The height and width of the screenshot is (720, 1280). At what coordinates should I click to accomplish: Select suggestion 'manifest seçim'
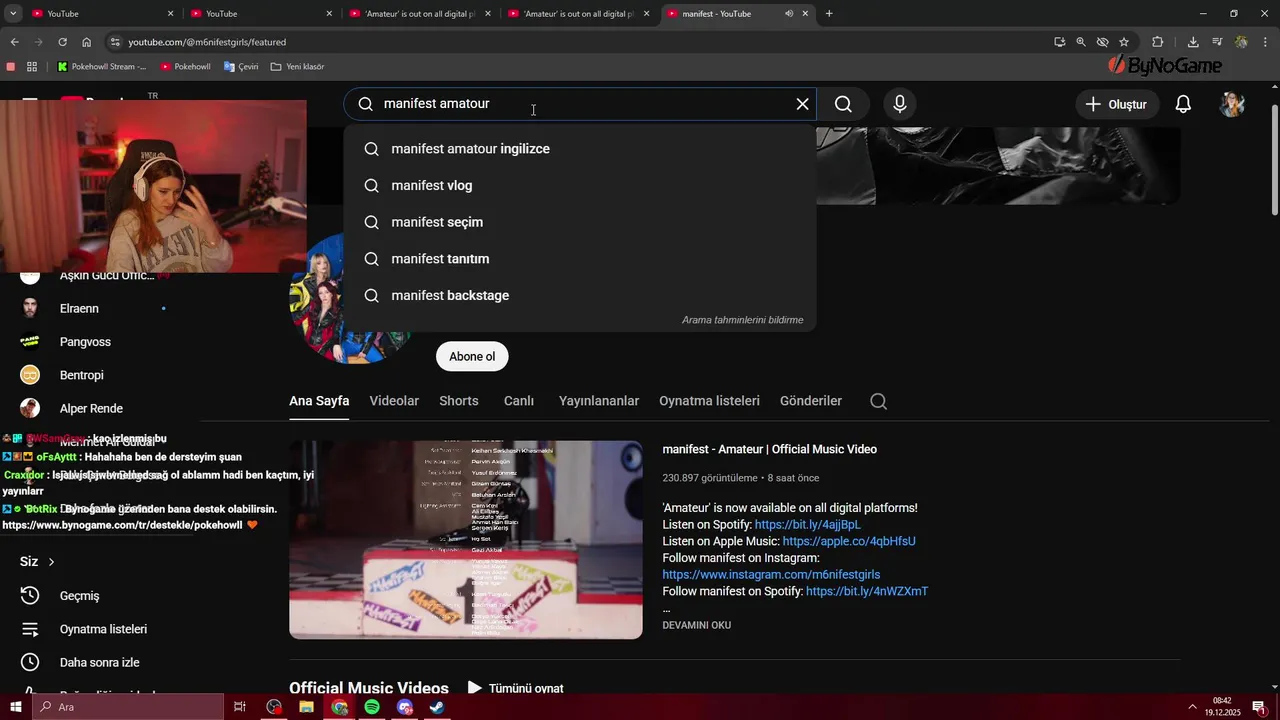click(580, 222)
